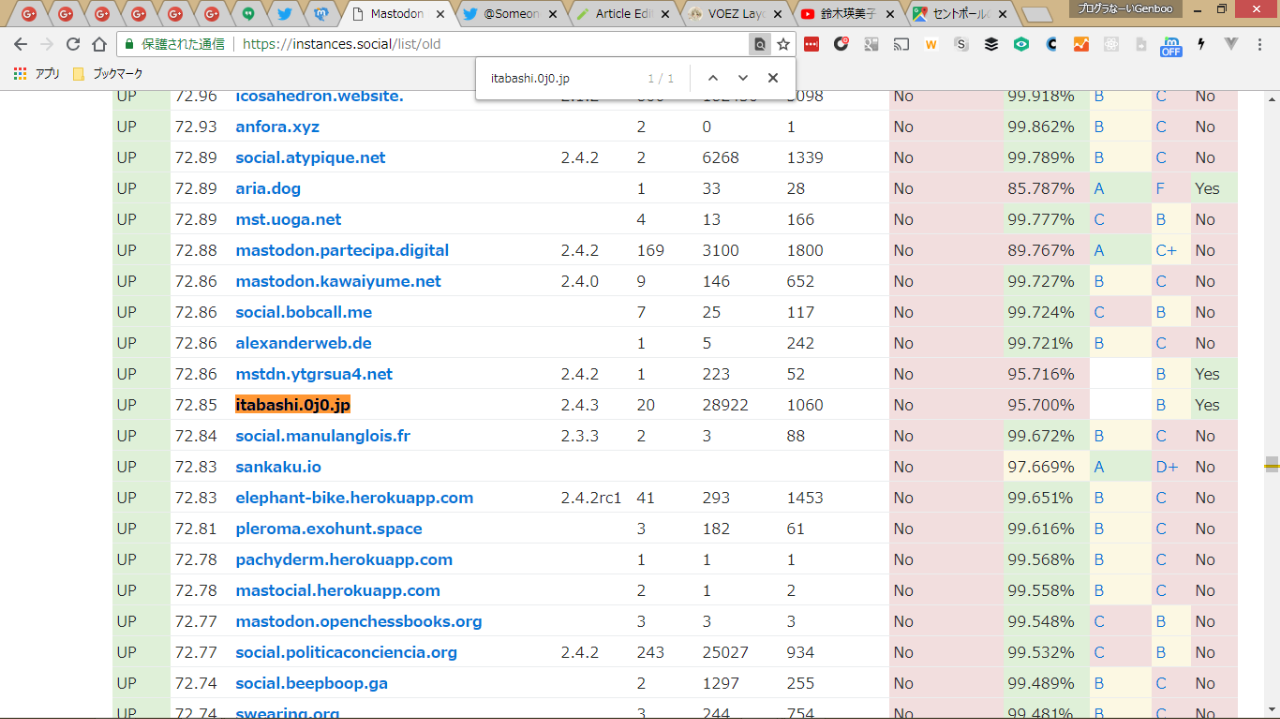Click the Buffer stacked-layers extension icon
1280x719 pixels.
click(x=991, y=44)
